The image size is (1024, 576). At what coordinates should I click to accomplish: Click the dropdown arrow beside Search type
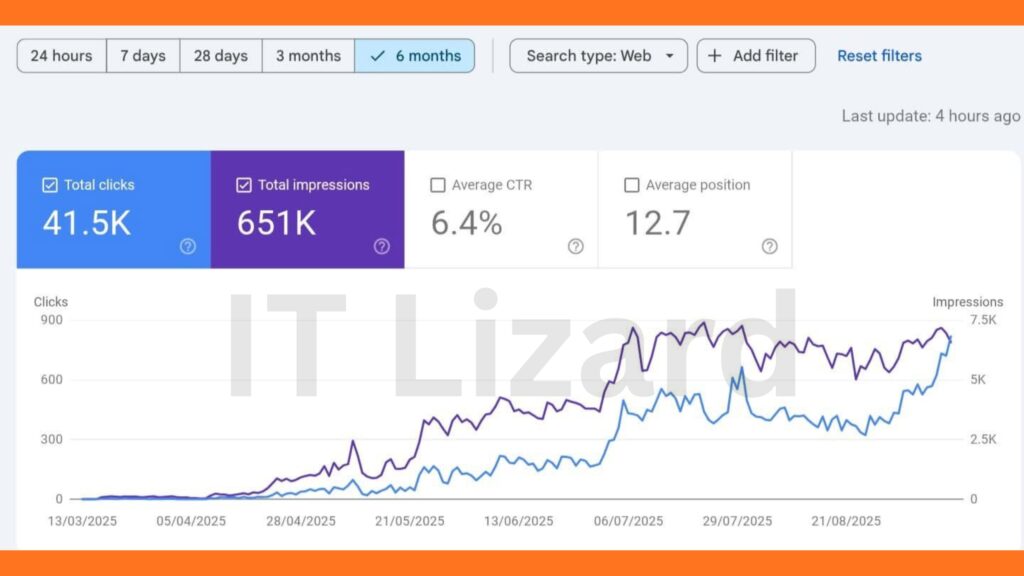point(670,56)
